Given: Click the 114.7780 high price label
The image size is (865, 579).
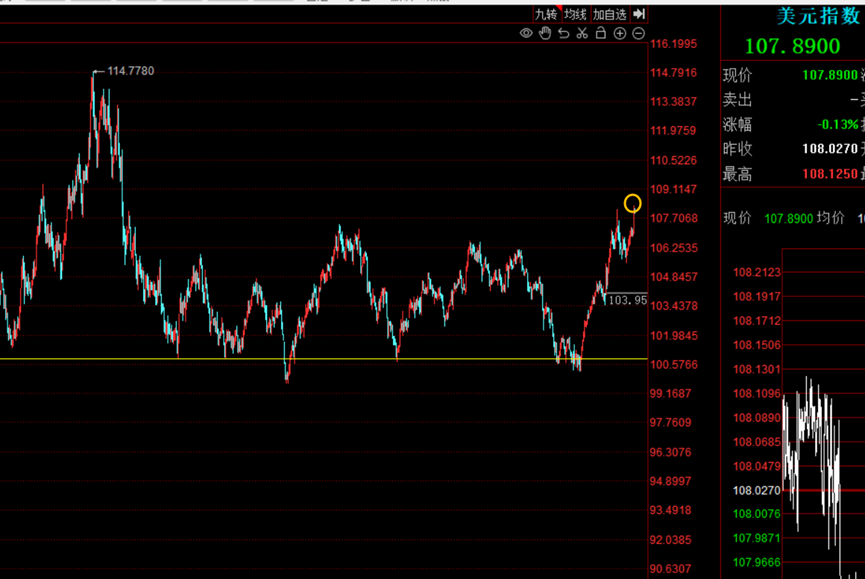Looking at the screenshot, I should click(x=131, y=71).
